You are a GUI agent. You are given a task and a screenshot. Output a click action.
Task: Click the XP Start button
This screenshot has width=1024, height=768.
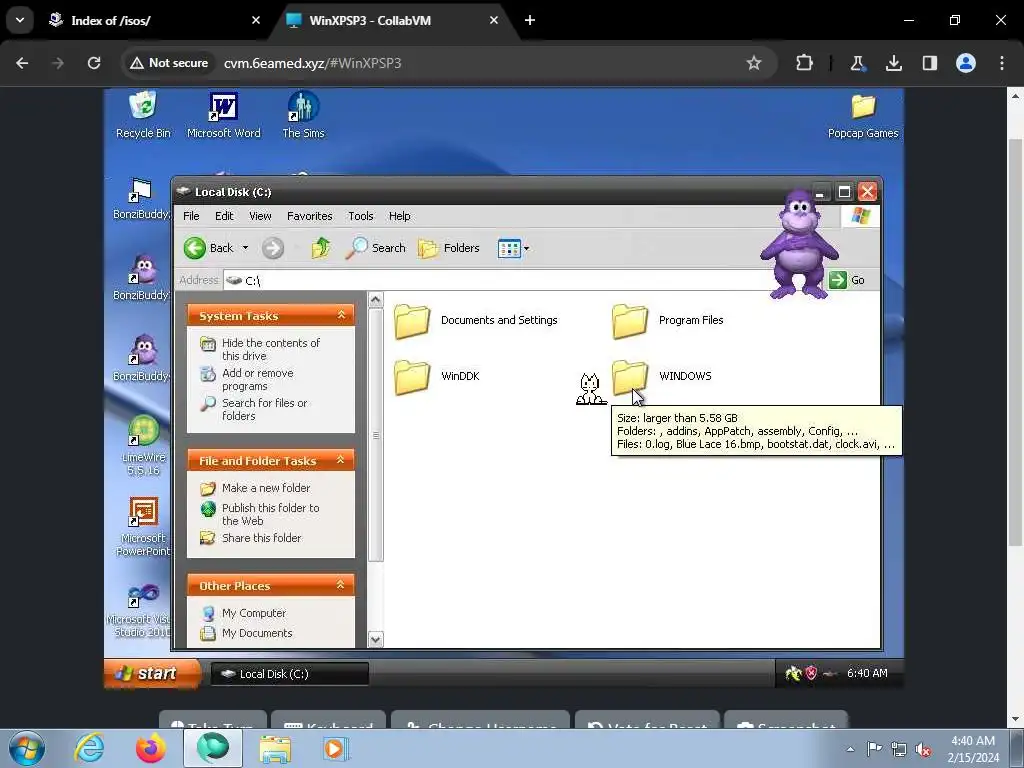pos(152,673)
